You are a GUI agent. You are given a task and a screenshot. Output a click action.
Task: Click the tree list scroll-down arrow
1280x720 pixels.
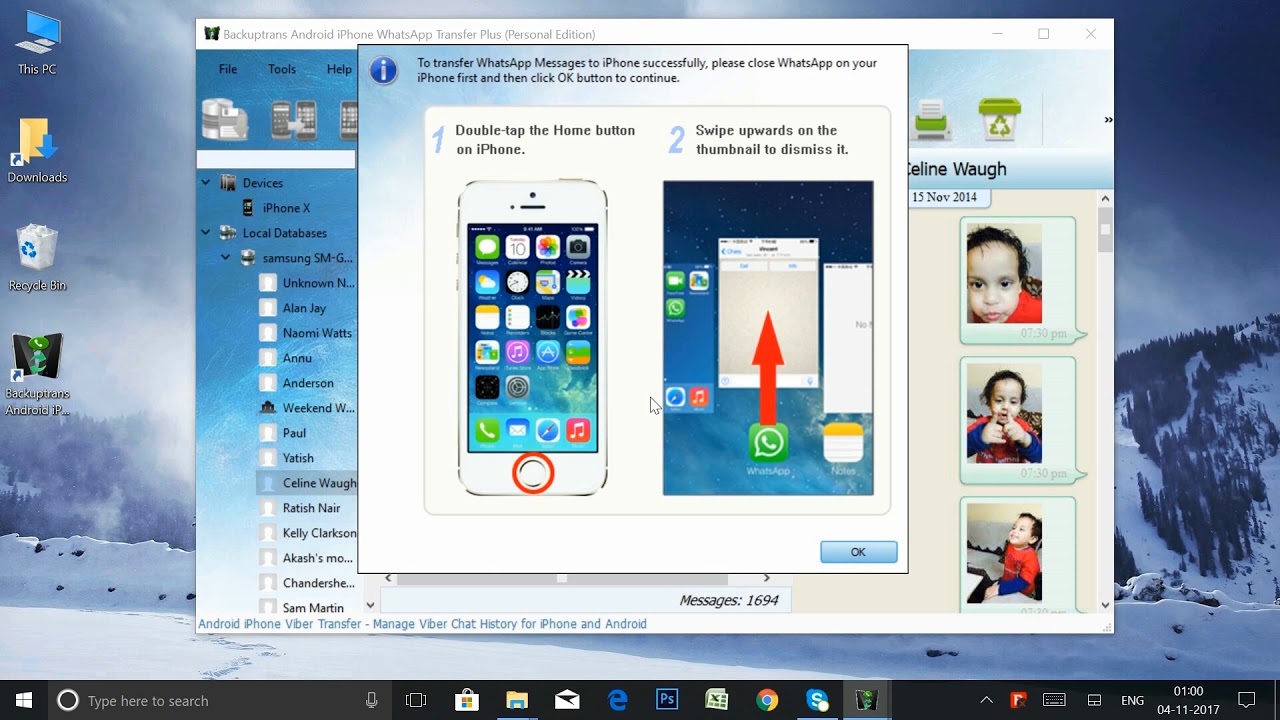[370, 605]
